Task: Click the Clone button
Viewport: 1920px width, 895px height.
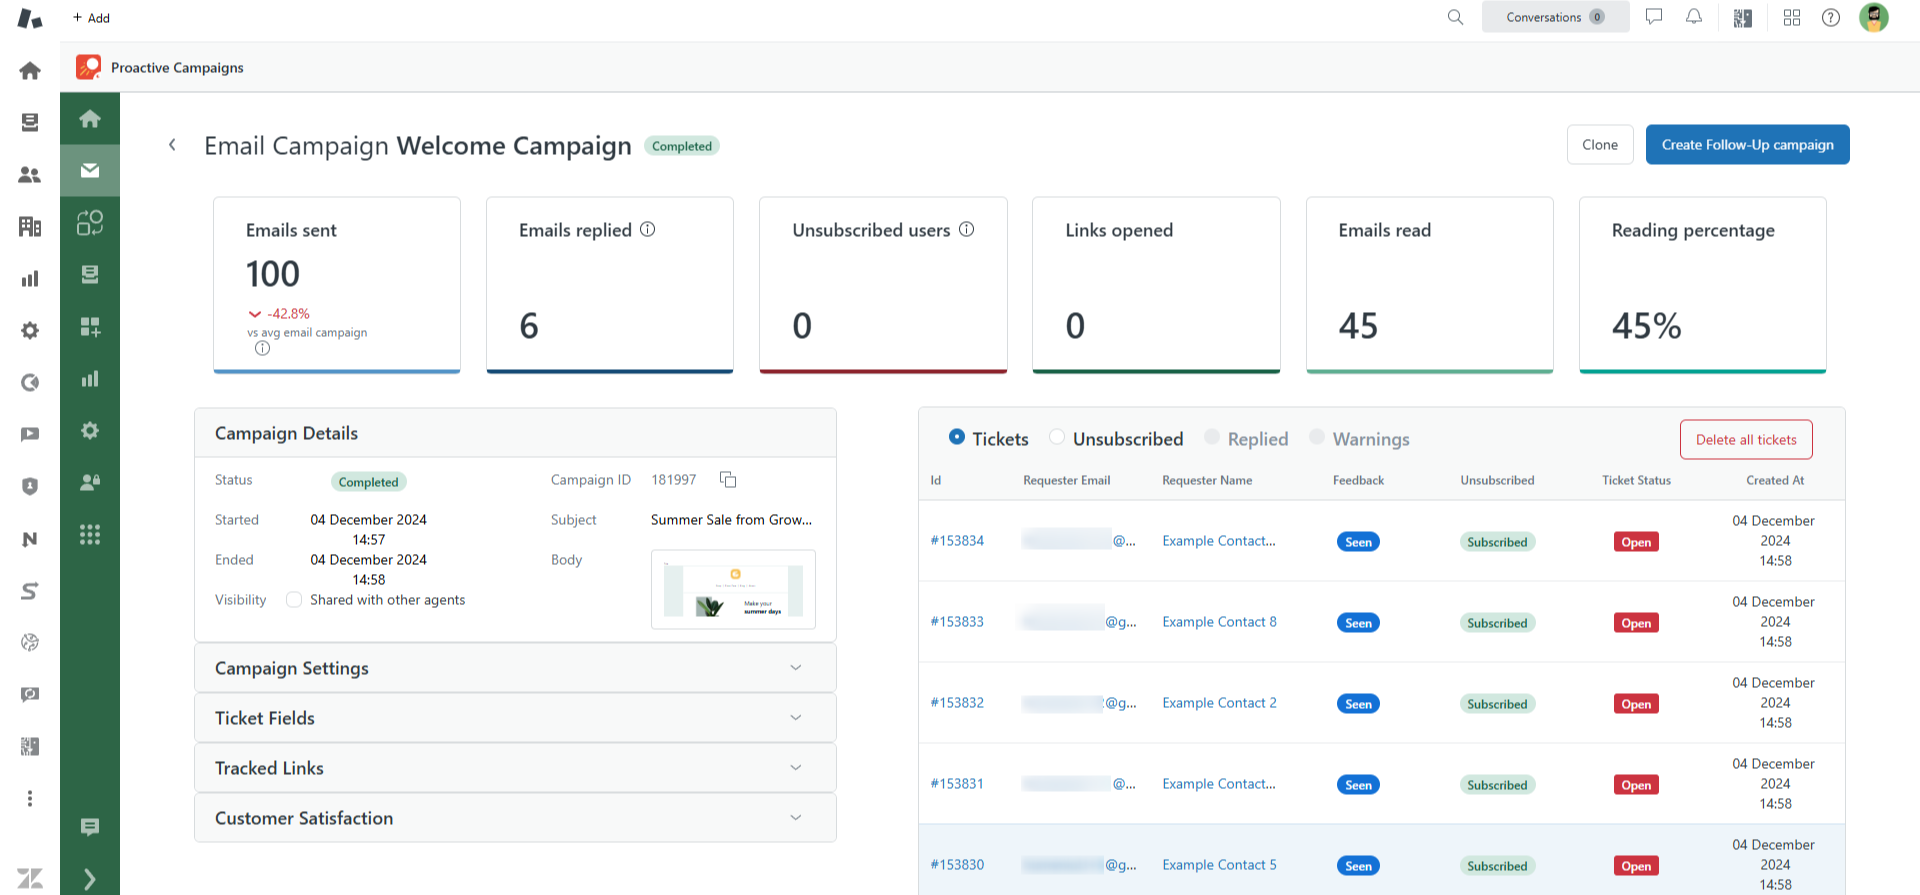Action: click(x=1600, y=145)
